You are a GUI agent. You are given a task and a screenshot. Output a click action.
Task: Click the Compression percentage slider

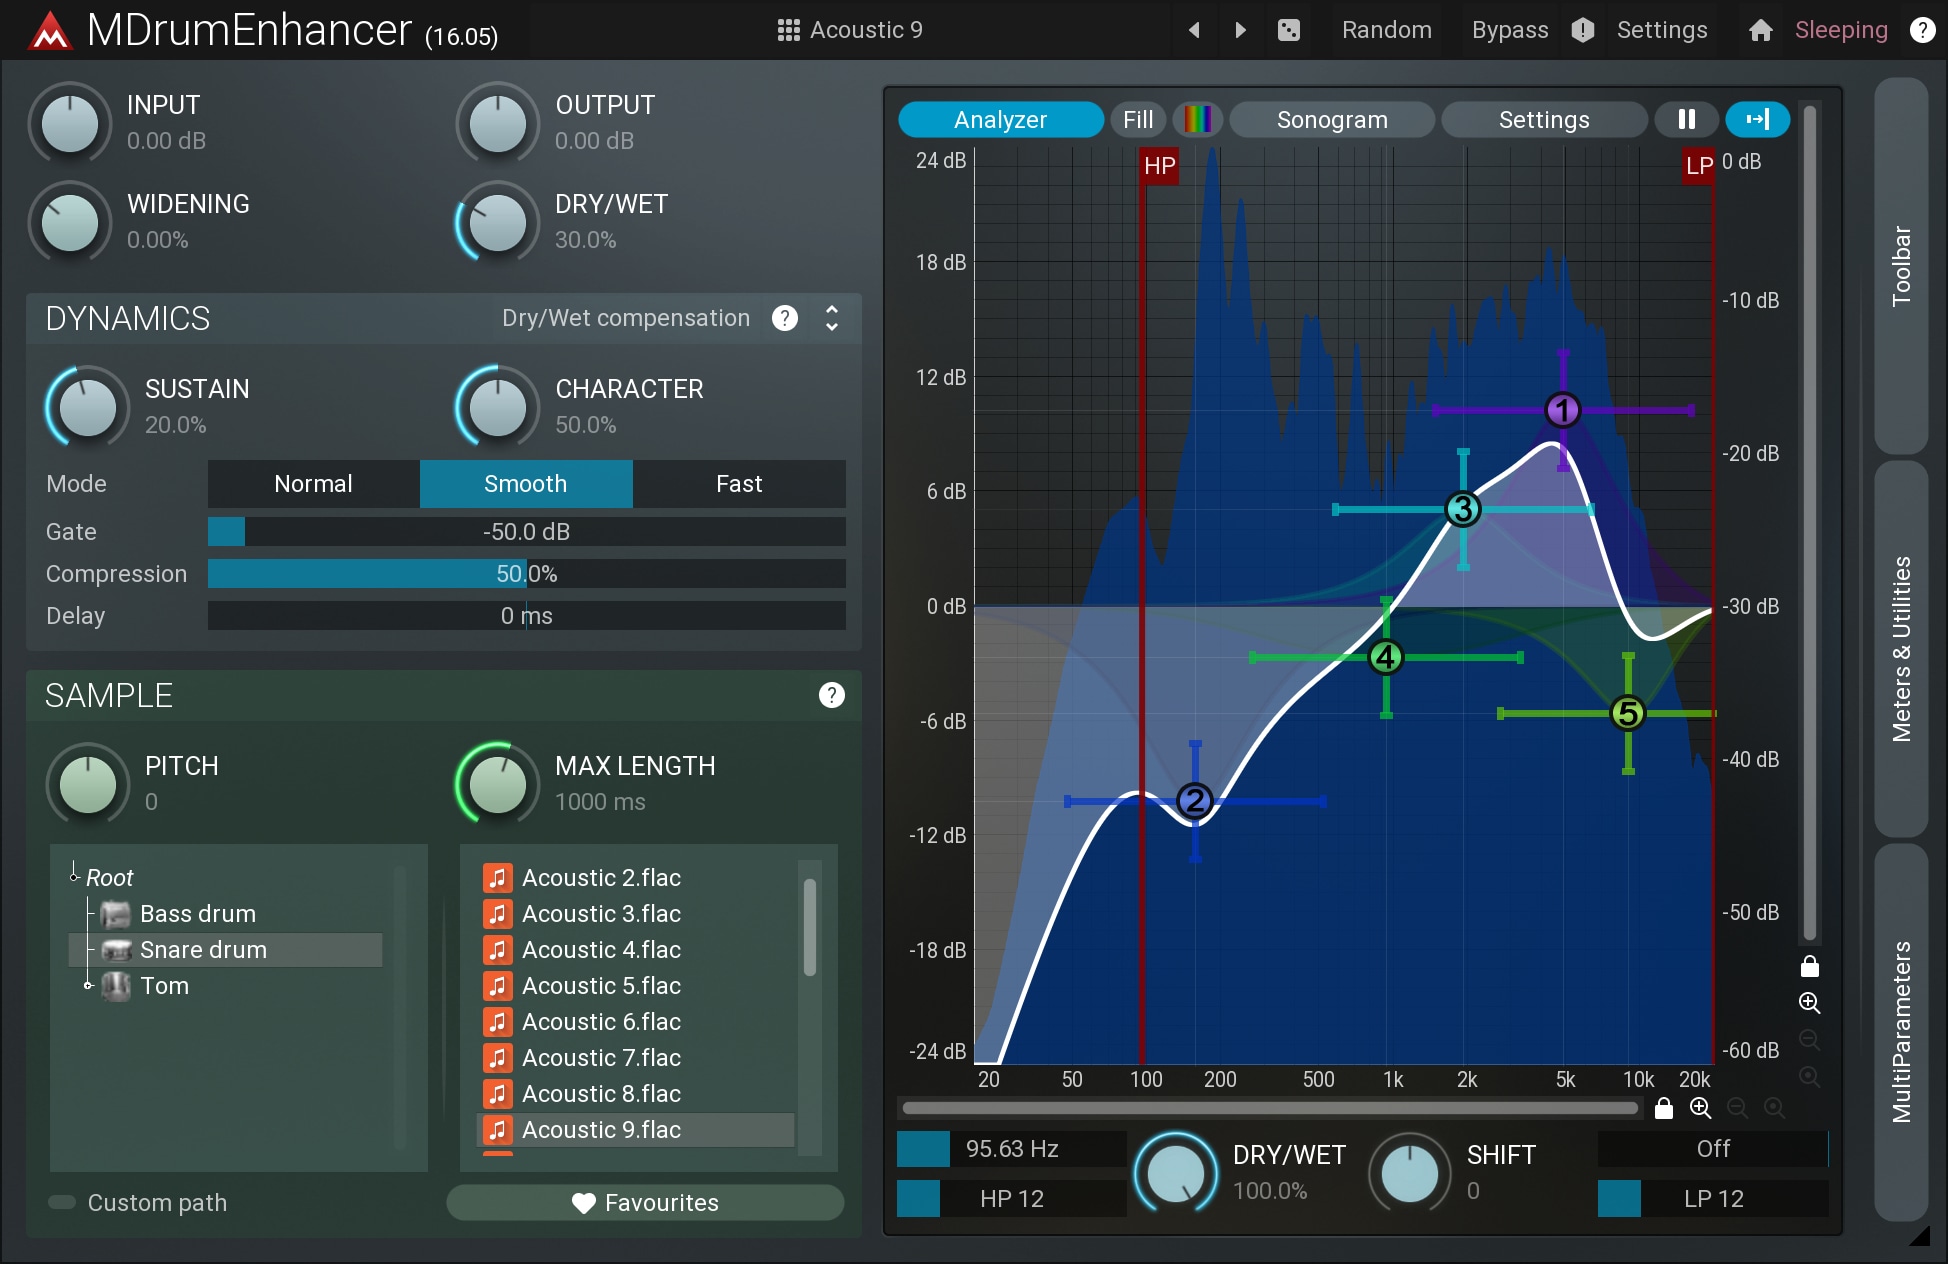[527, 574]
